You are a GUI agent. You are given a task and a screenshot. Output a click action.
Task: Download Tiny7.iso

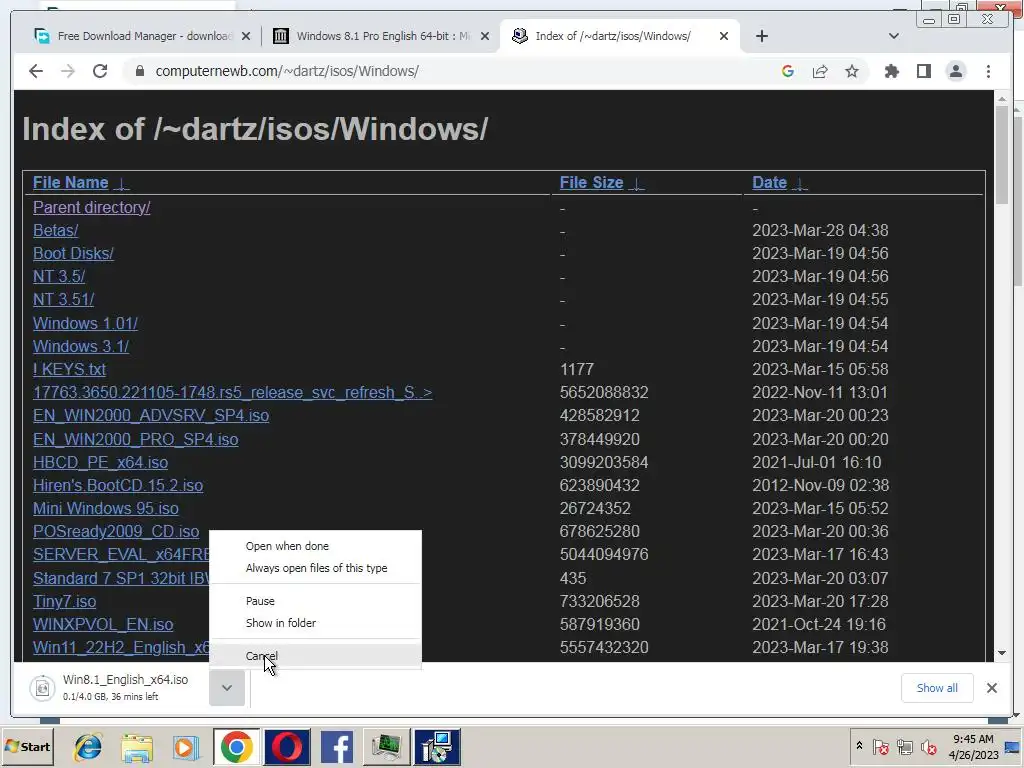coord(65,601)
